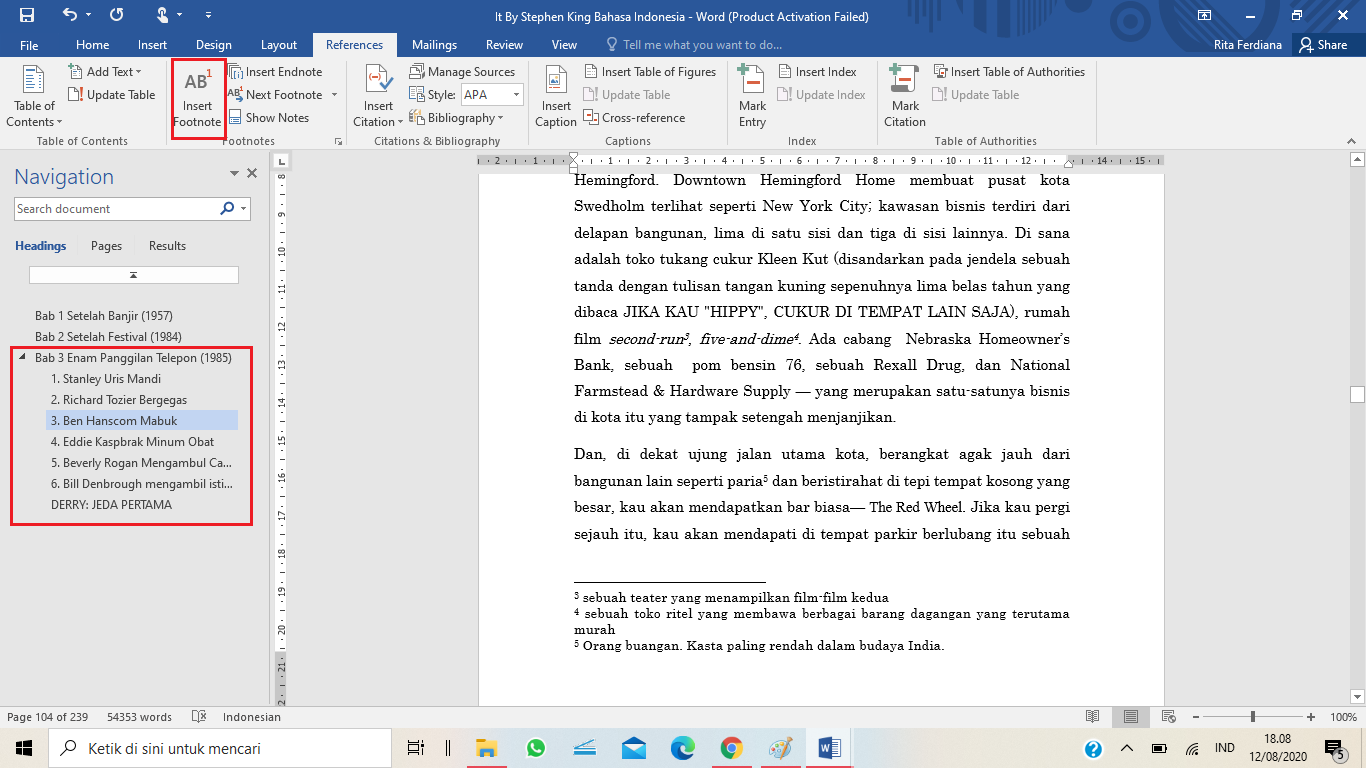
Task: Open the Insert Citation button
Action: (x=378, y=97)
